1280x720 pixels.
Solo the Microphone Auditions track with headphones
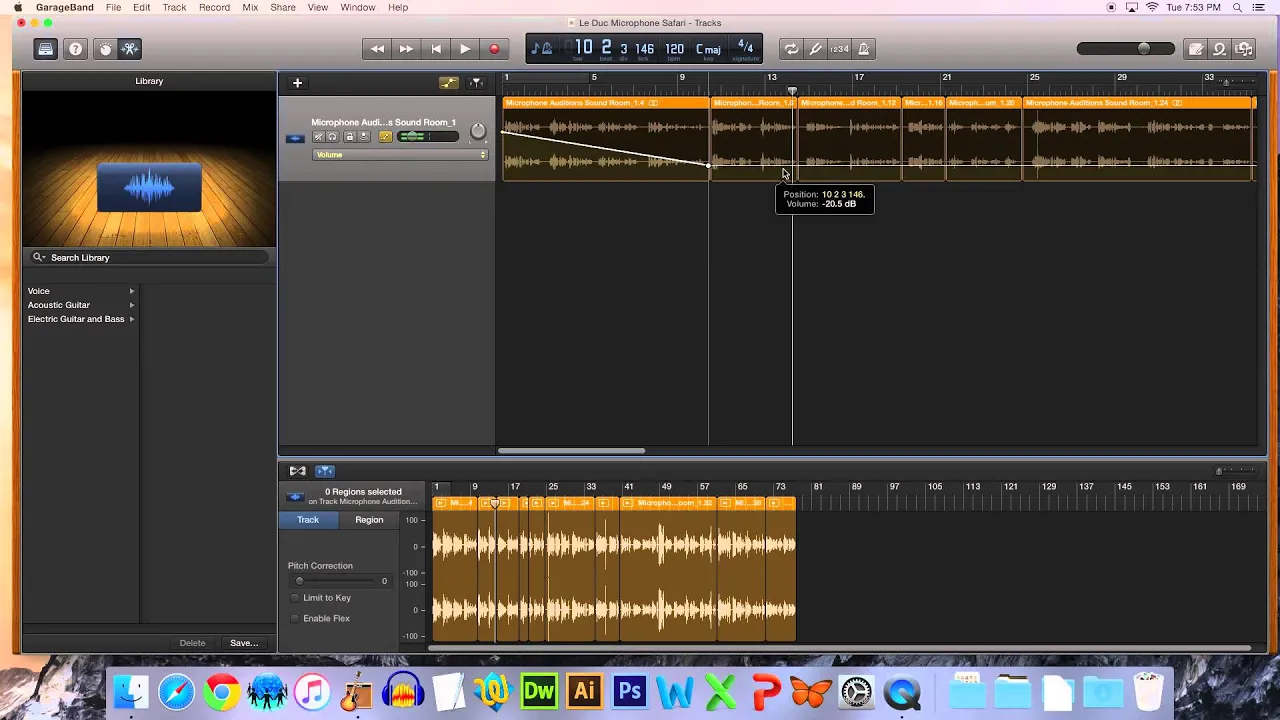pyautogui.click(x=333, y=137)
